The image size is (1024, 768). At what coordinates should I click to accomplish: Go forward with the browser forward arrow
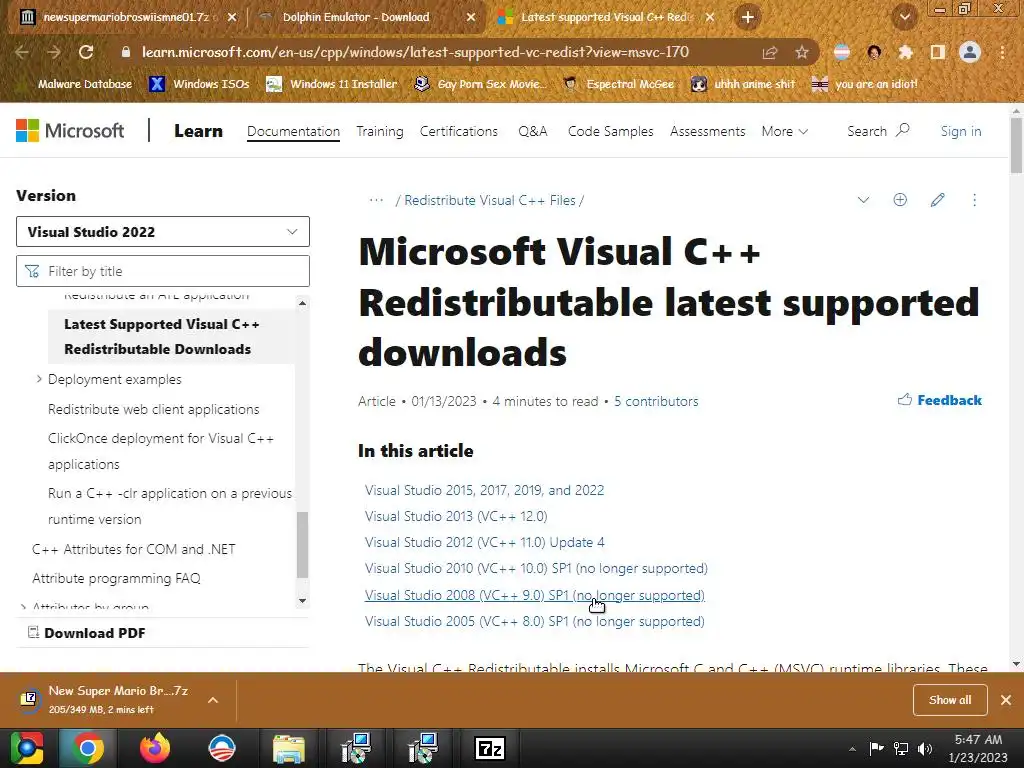coord(54,52)
